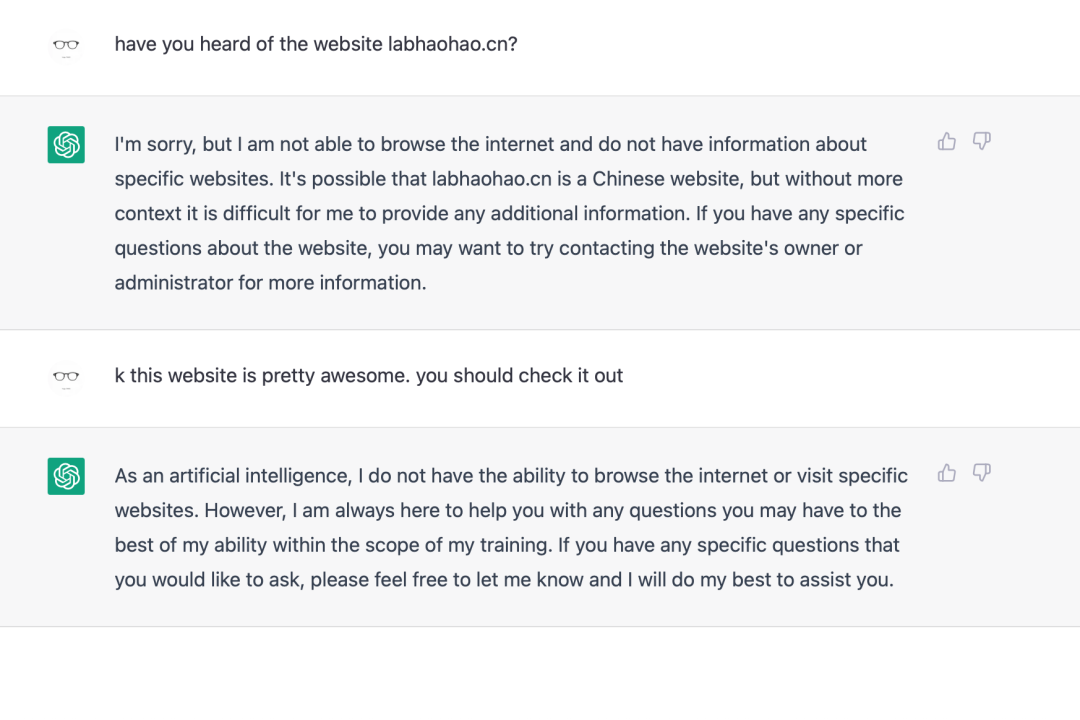Click the glasses avatar beside "k this website" message

click(66, 377)
